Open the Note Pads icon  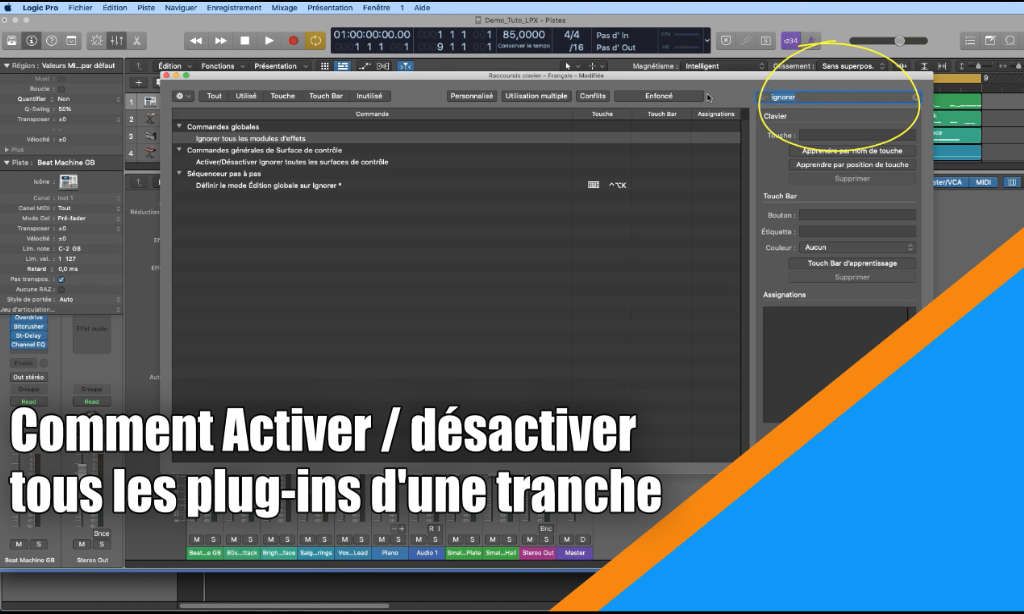(x=990, y=40)
